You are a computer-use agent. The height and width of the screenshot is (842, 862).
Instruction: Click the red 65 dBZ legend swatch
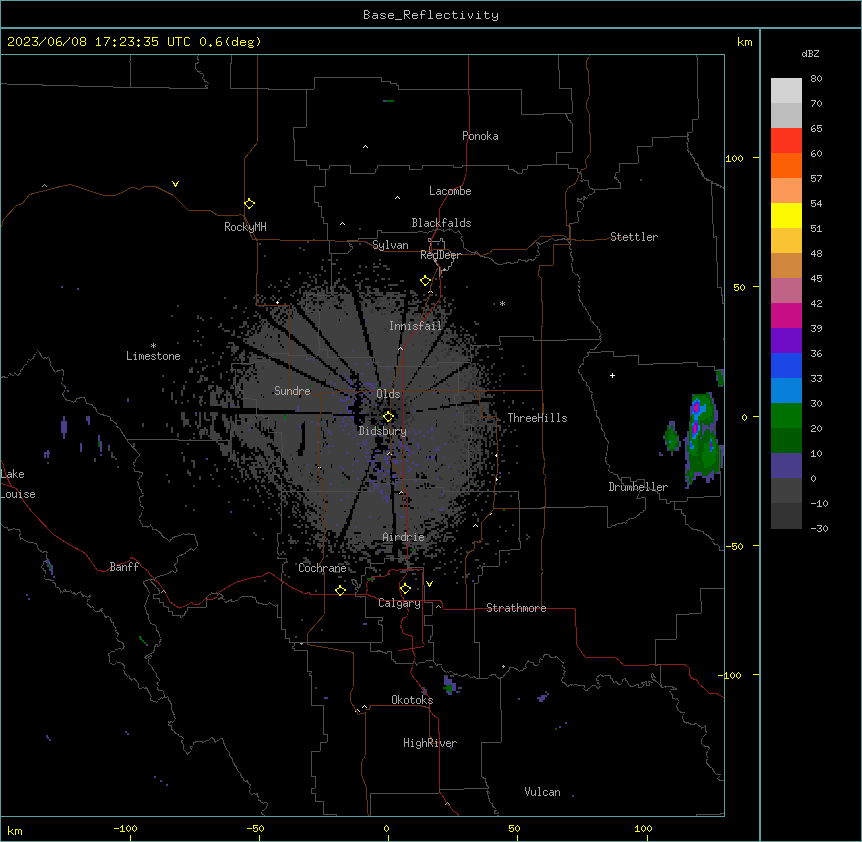click(x=786, y=140)
